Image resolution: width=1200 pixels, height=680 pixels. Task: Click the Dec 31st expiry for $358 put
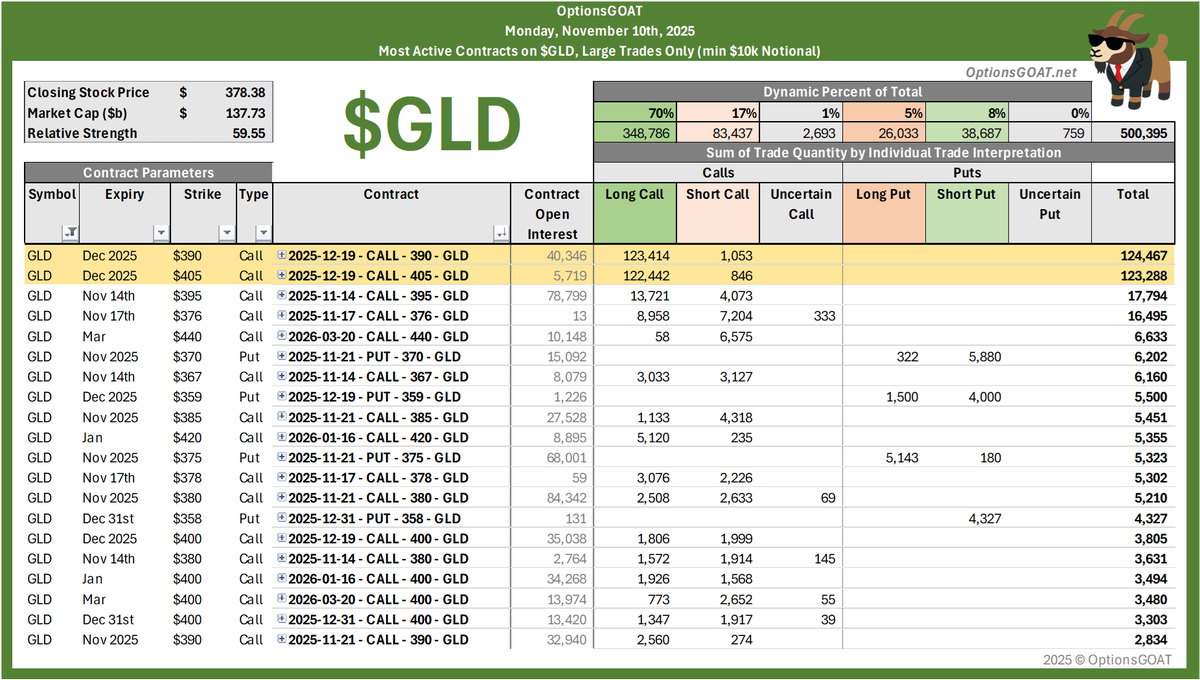tap(124, 518)
